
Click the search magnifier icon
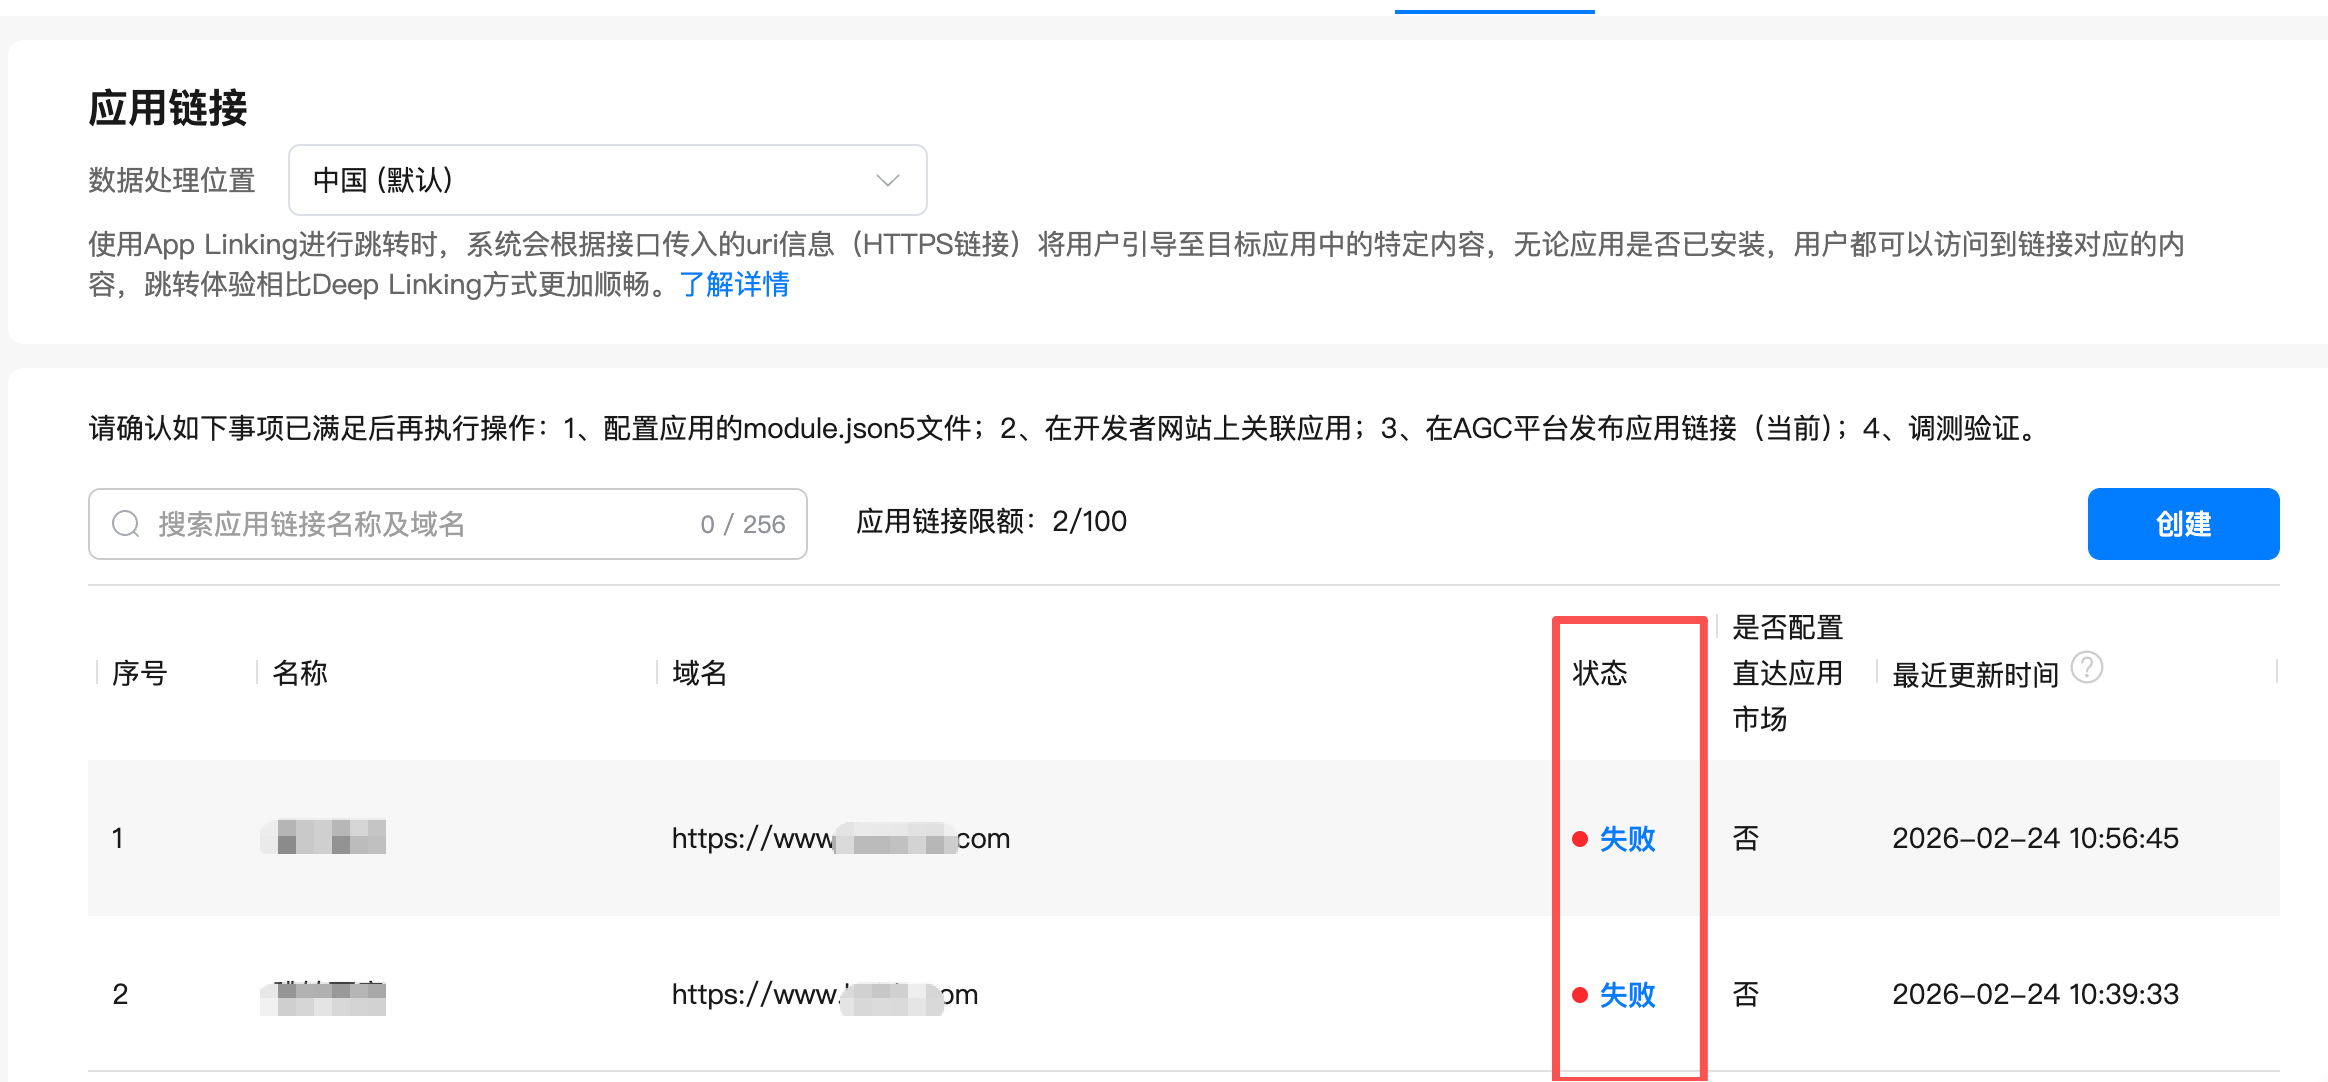126,523
